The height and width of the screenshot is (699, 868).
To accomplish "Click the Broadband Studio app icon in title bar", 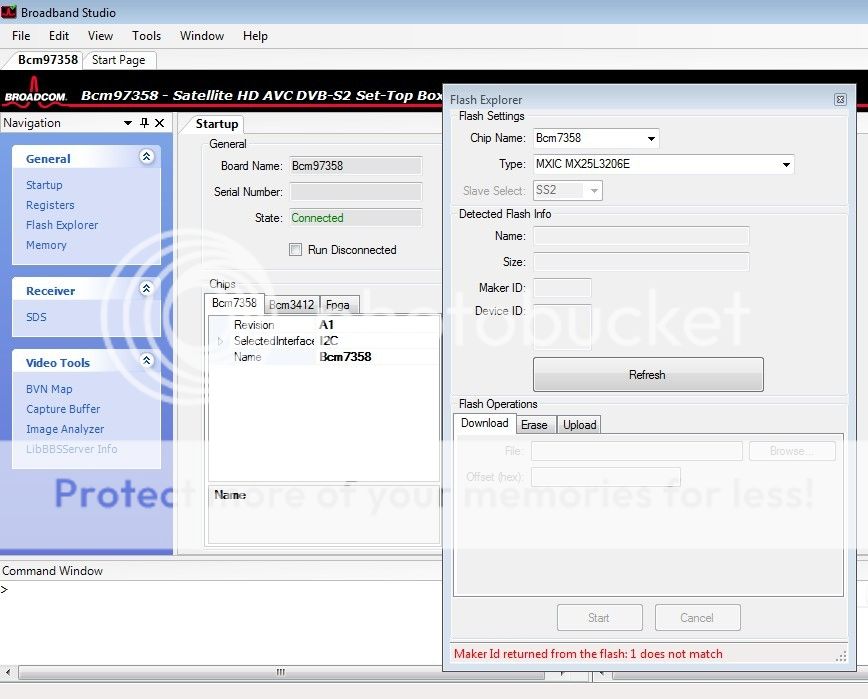I will tap(9, 11).
